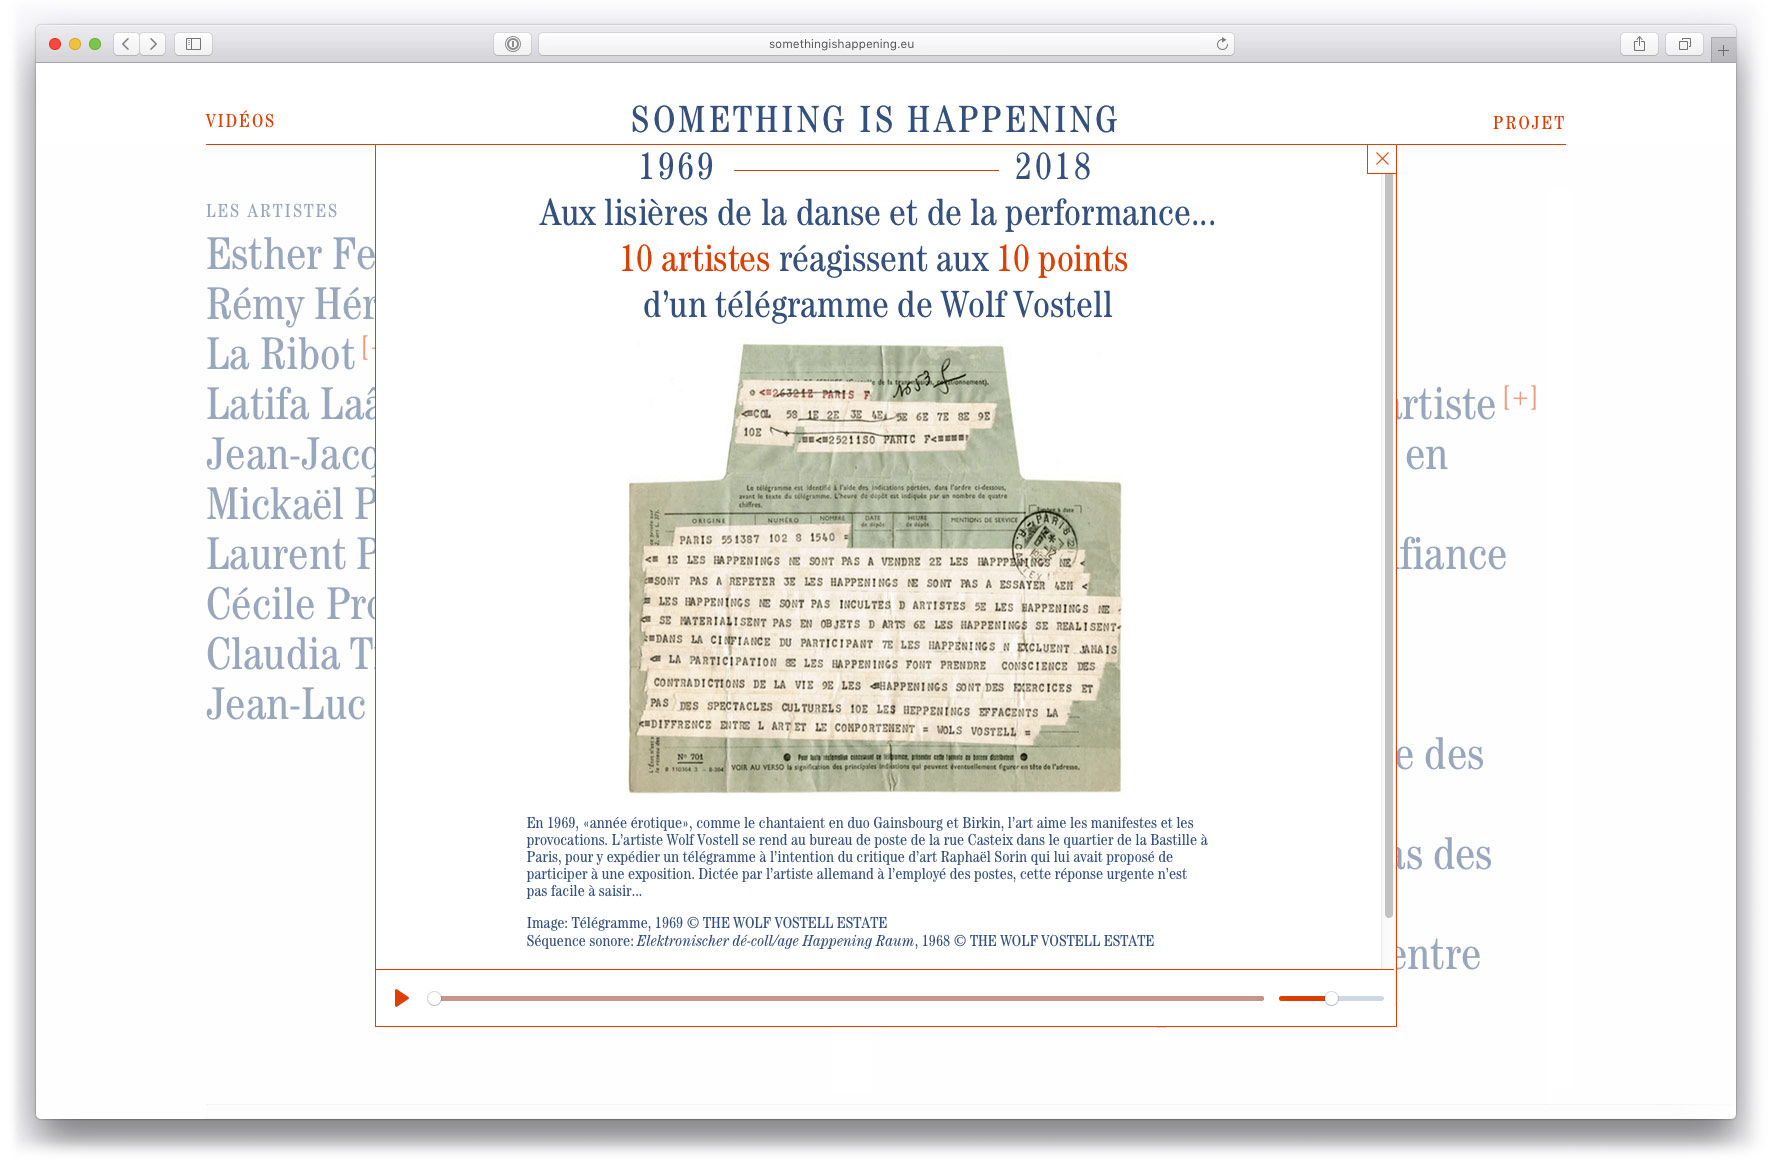Click the somethingishappening.eu address bar
The height and width of the screenshot is (1161, 1769).
point(841,44)
